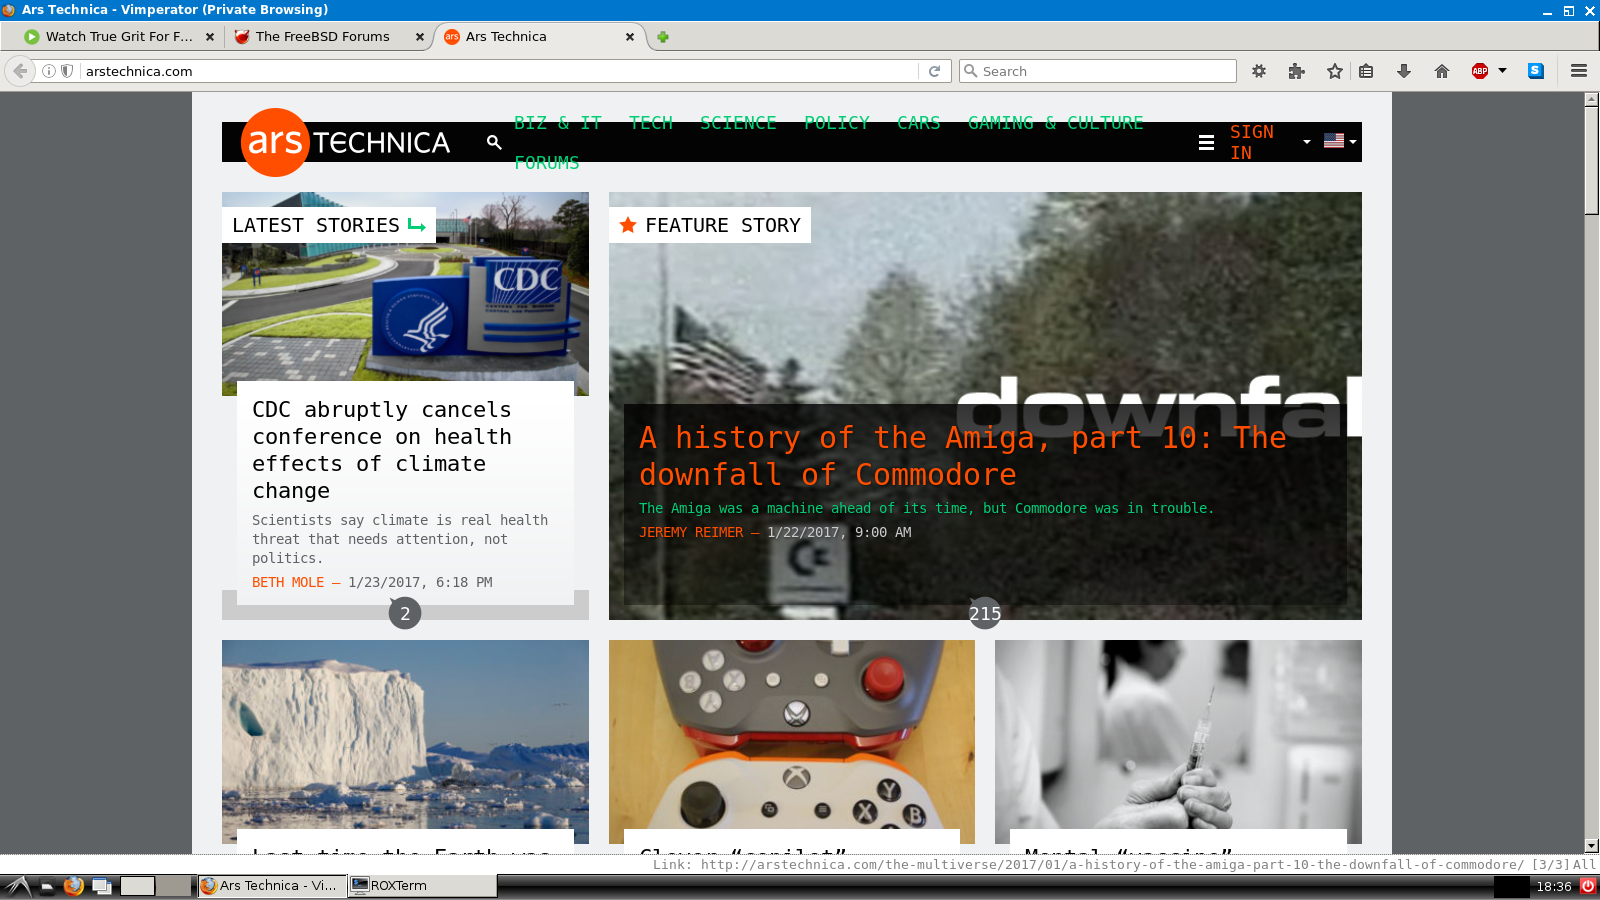Click the page vertical scrollbar thumb
The image size is (1600, 900).
coord(1592,160)
